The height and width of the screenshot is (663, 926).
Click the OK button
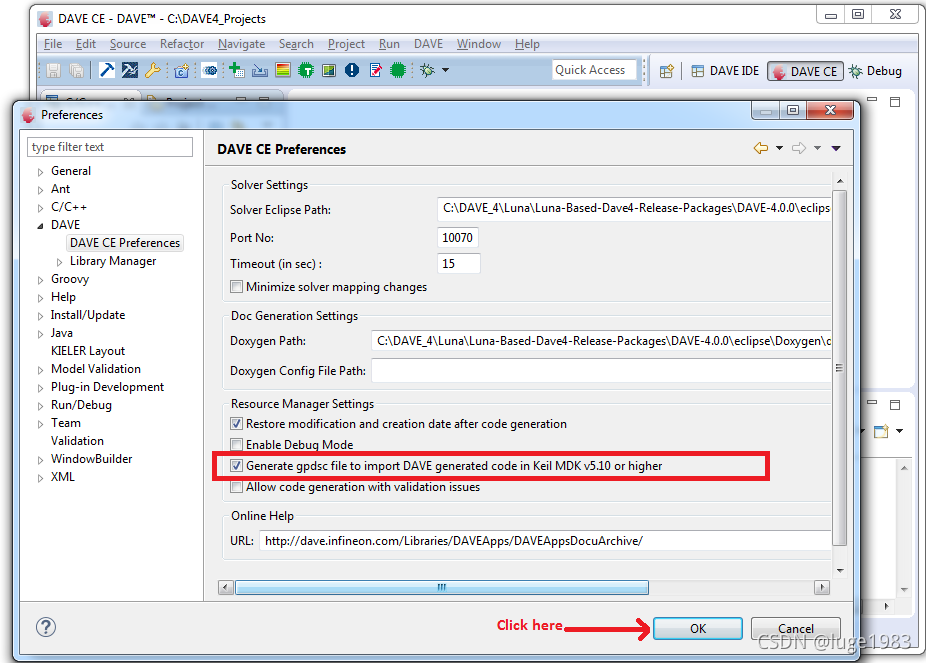[698, 629]
